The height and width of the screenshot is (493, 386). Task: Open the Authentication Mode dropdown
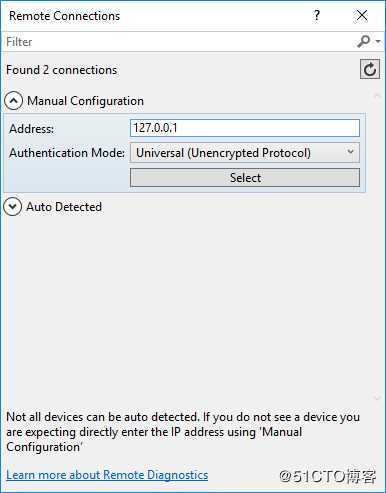coord(245,153)
